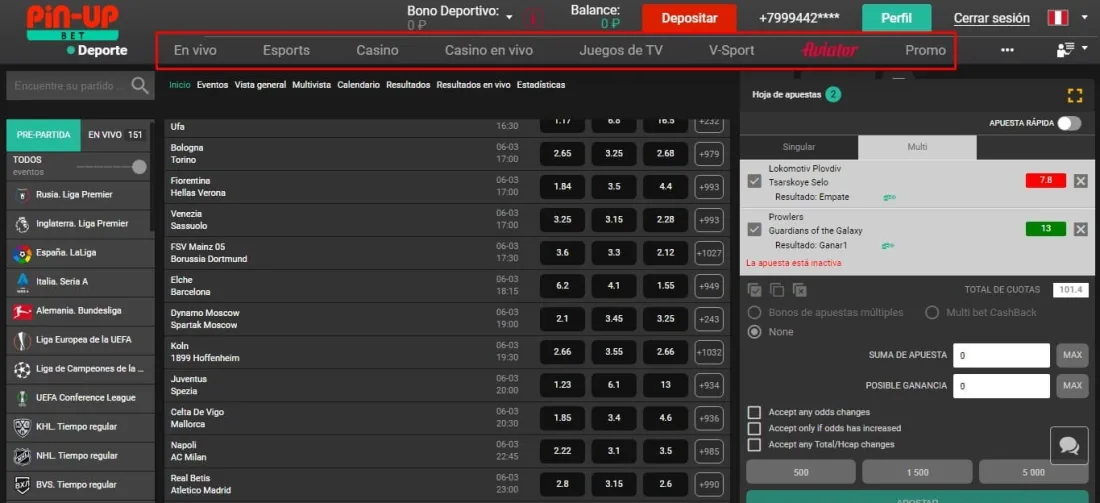1100x503 pixels.
Task: Click the 1 500 quick stake button
Action: [917, 472]
